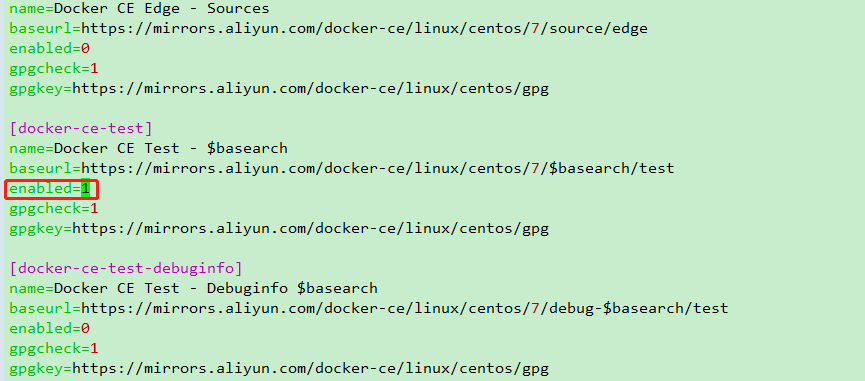
Task: Click the gpgkey URL in the Edge Sources section
Action: (x=311, y=89)
